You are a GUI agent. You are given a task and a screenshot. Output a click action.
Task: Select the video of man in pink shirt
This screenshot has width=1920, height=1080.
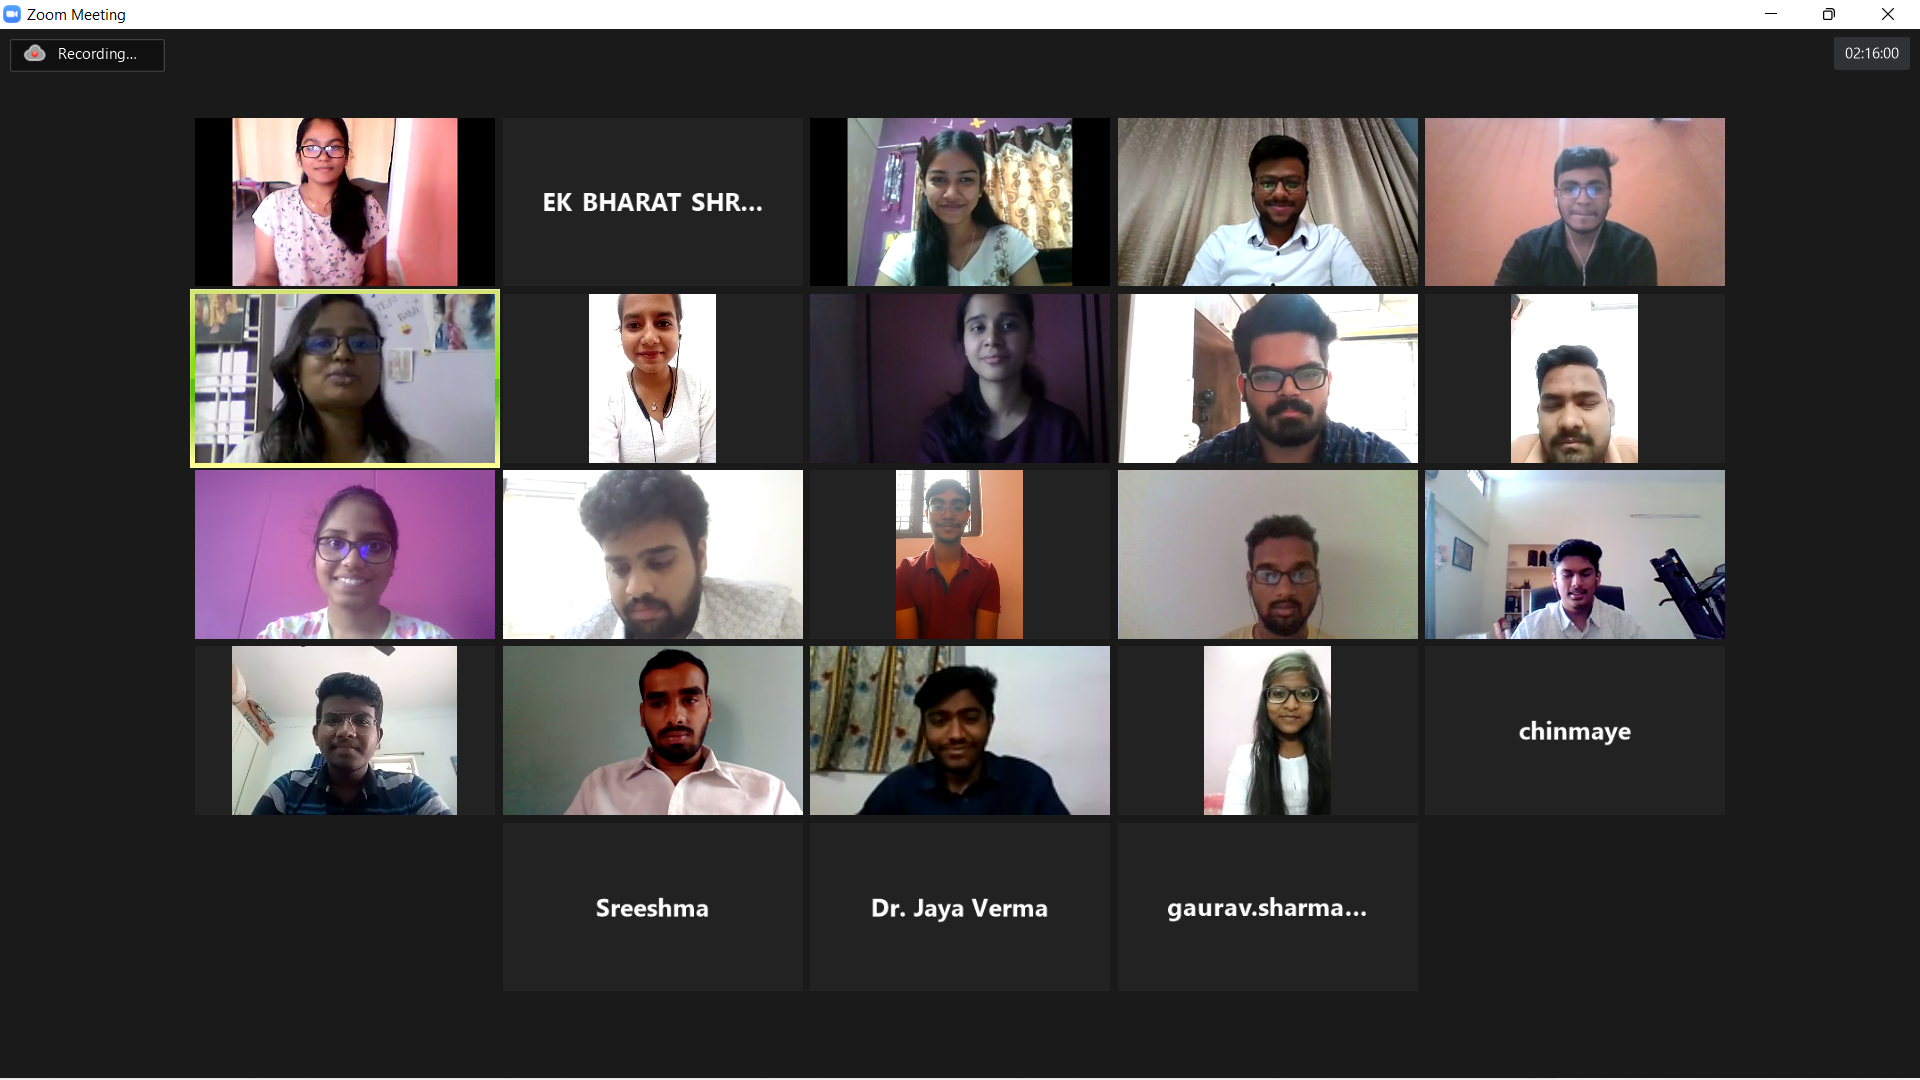coord(652,730)
